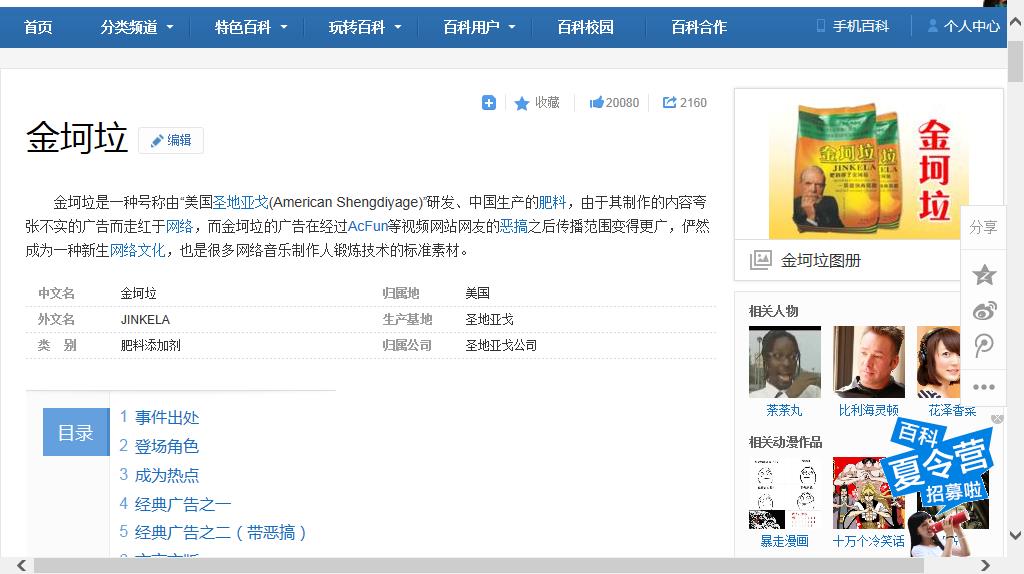The image size is (1024, 574).
Task: Click the 比利海灵顿 name link
Action: 869,410
